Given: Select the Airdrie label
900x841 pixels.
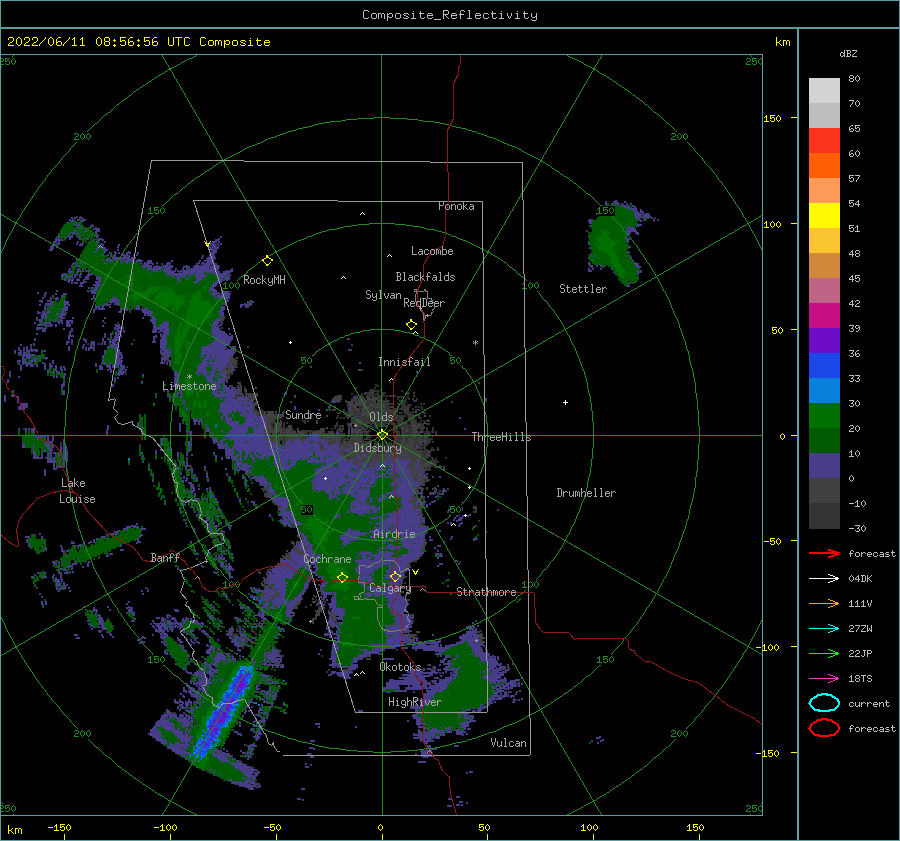Looking at the screenshot, I should (x=394, y=534).
